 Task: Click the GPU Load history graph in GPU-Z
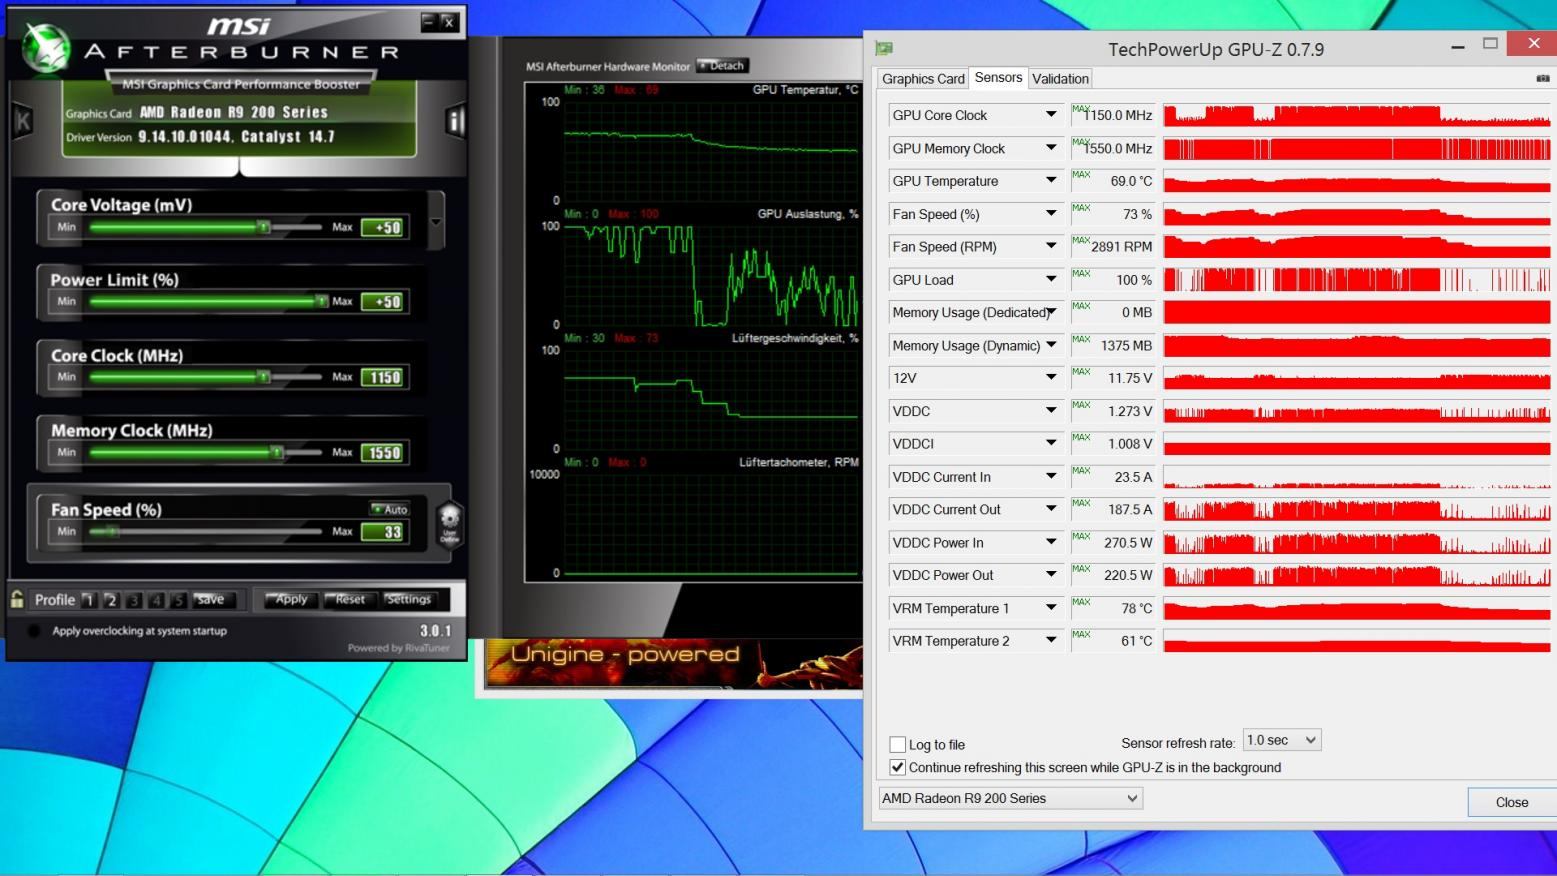1357,280
